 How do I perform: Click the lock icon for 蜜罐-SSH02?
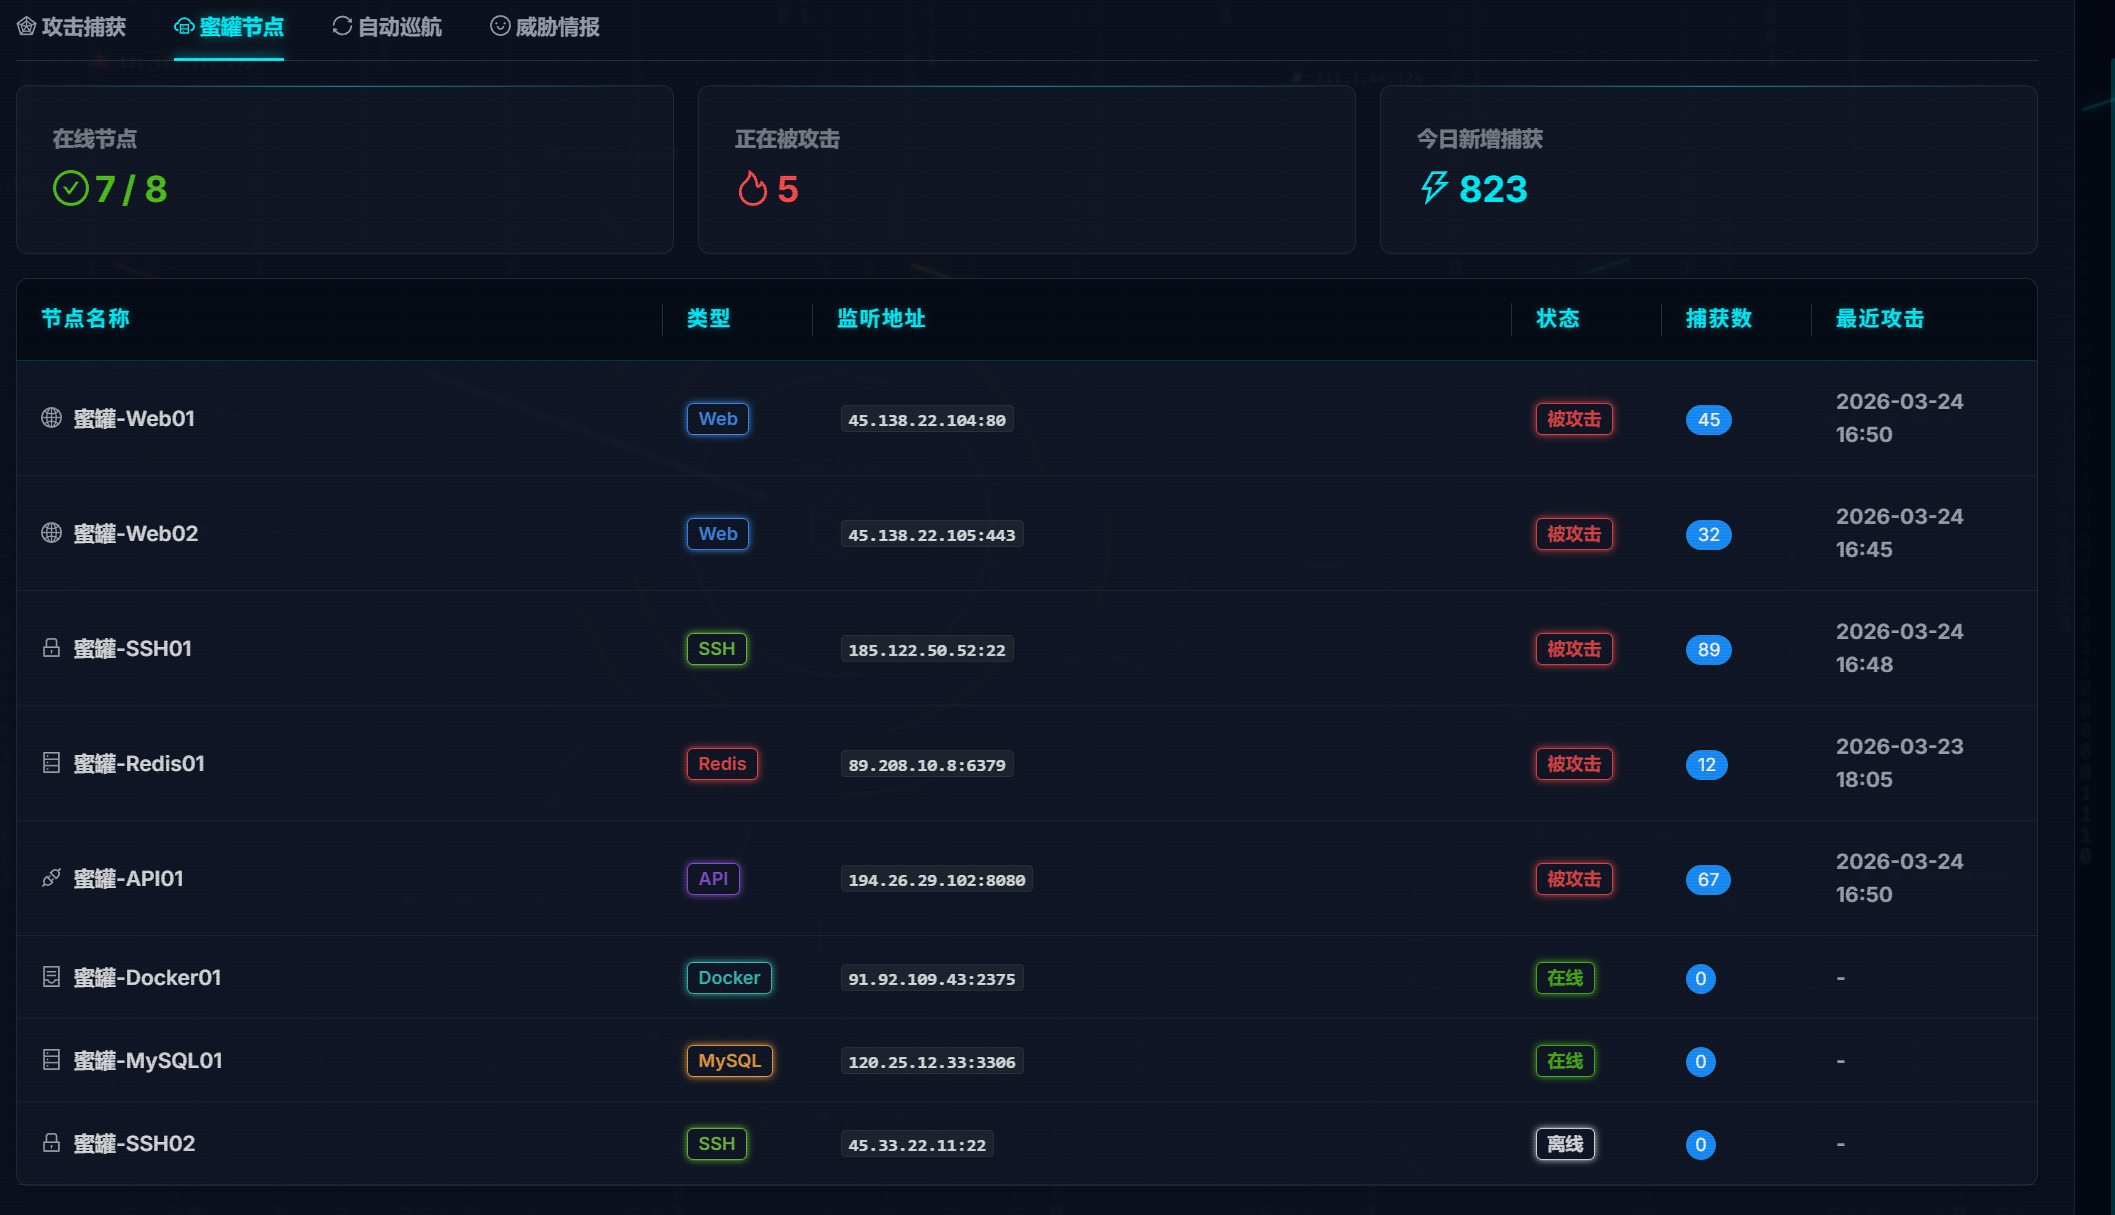(51, 1143)
